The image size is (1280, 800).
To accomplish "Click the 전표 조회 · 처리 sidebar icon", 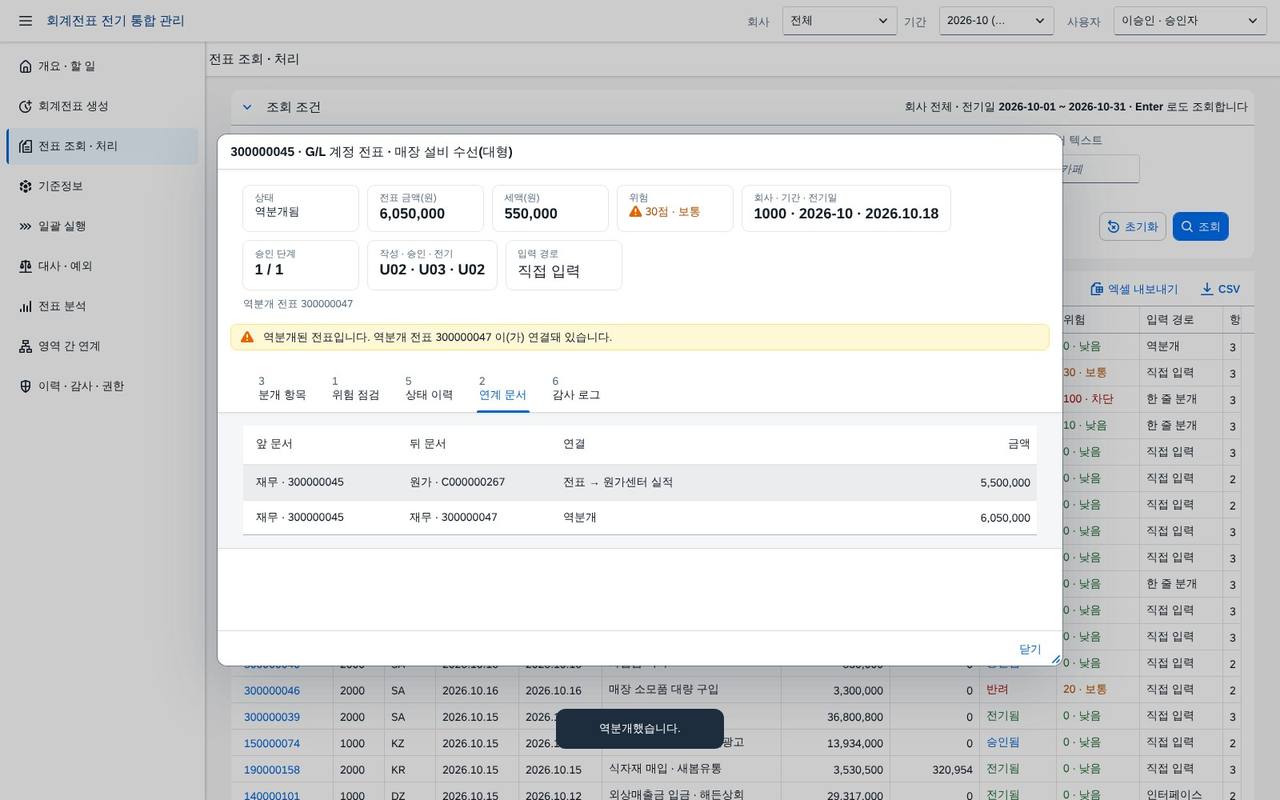I will [x=26, y=146].
